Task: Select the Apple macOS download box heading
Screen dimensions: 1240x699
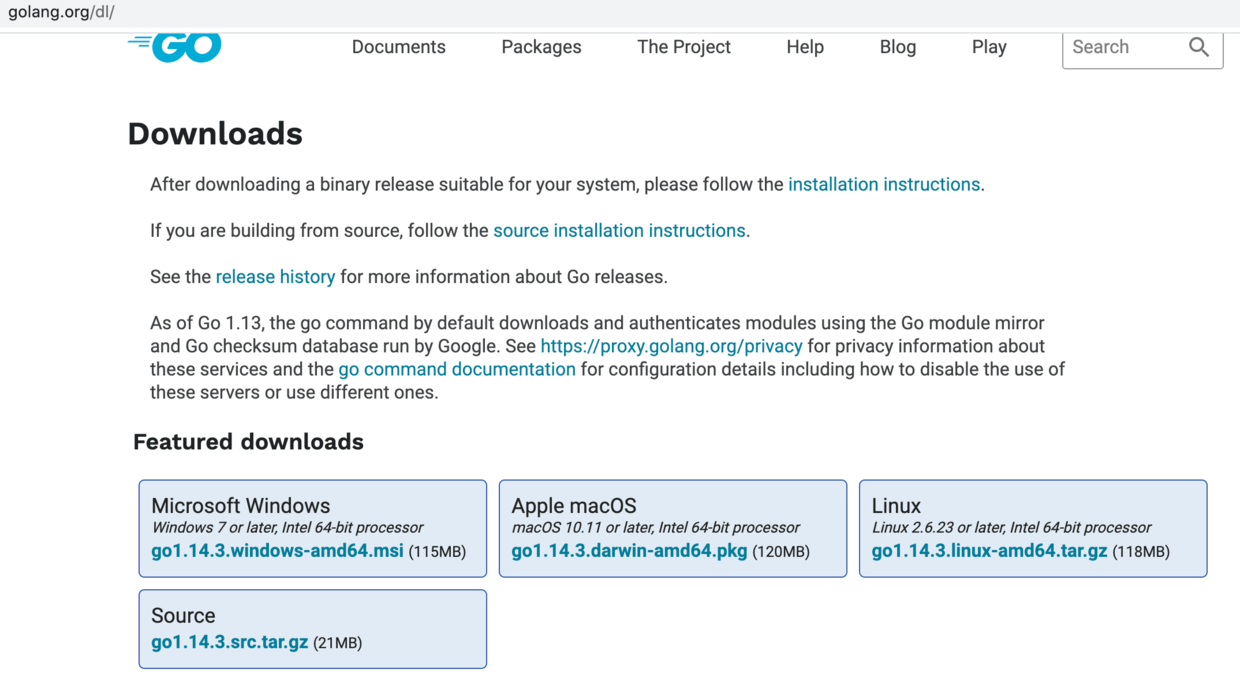Action: coord(574,506)
